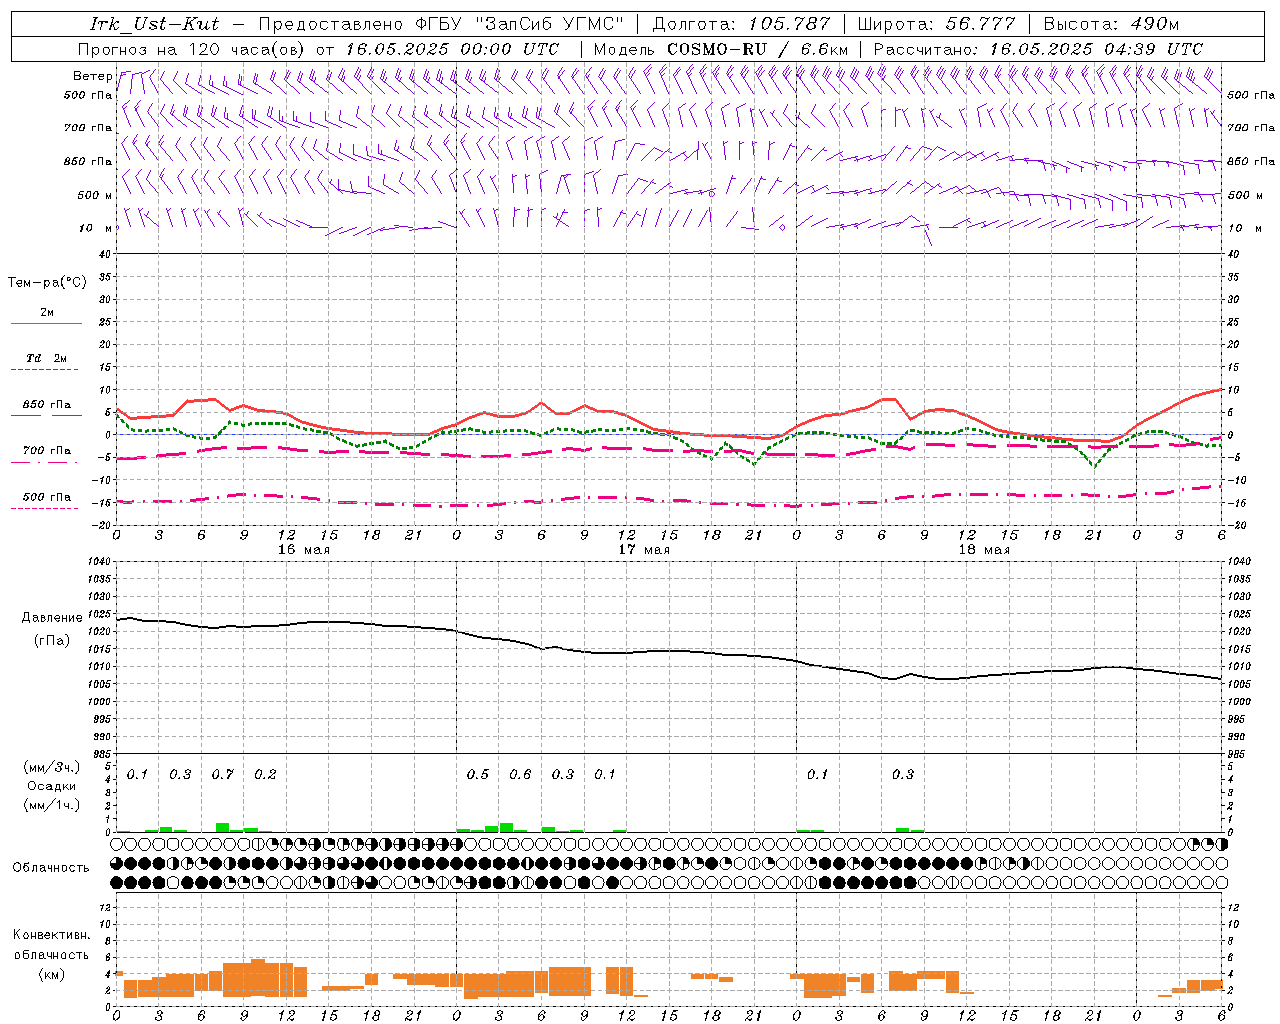Click the "500 м" wind level label on the left
1280x1024 pixels.
pyautogui.click(x=95, y=195)
